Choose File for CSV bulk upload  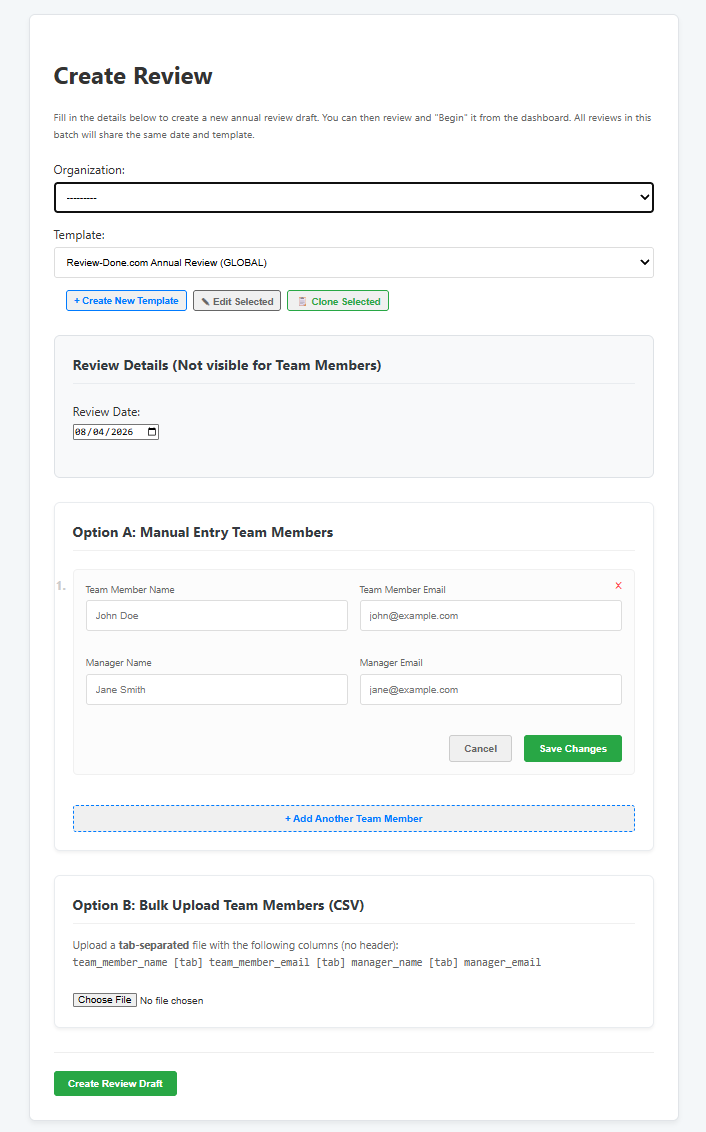pos(105,1000)
